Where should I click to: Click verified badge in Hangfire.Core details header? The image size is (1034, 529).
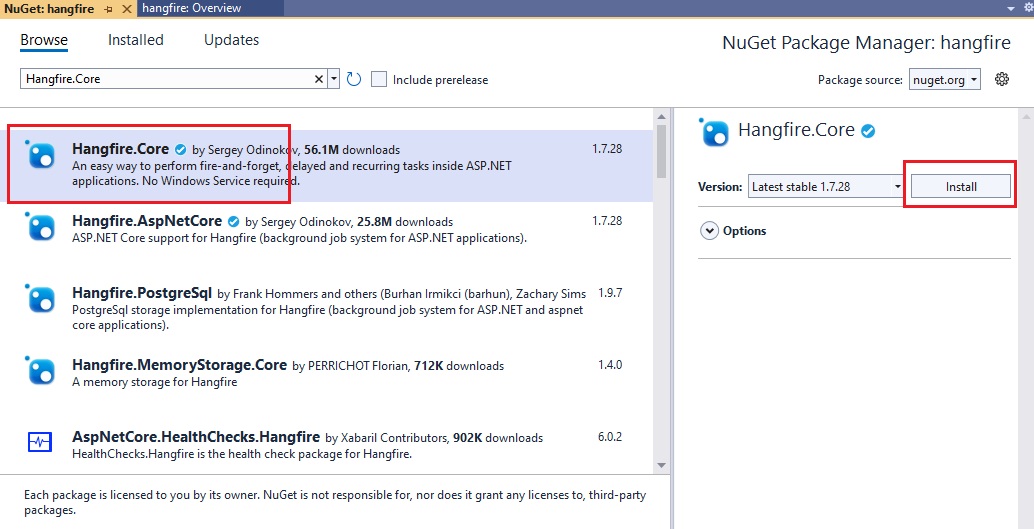click(868, 131)
